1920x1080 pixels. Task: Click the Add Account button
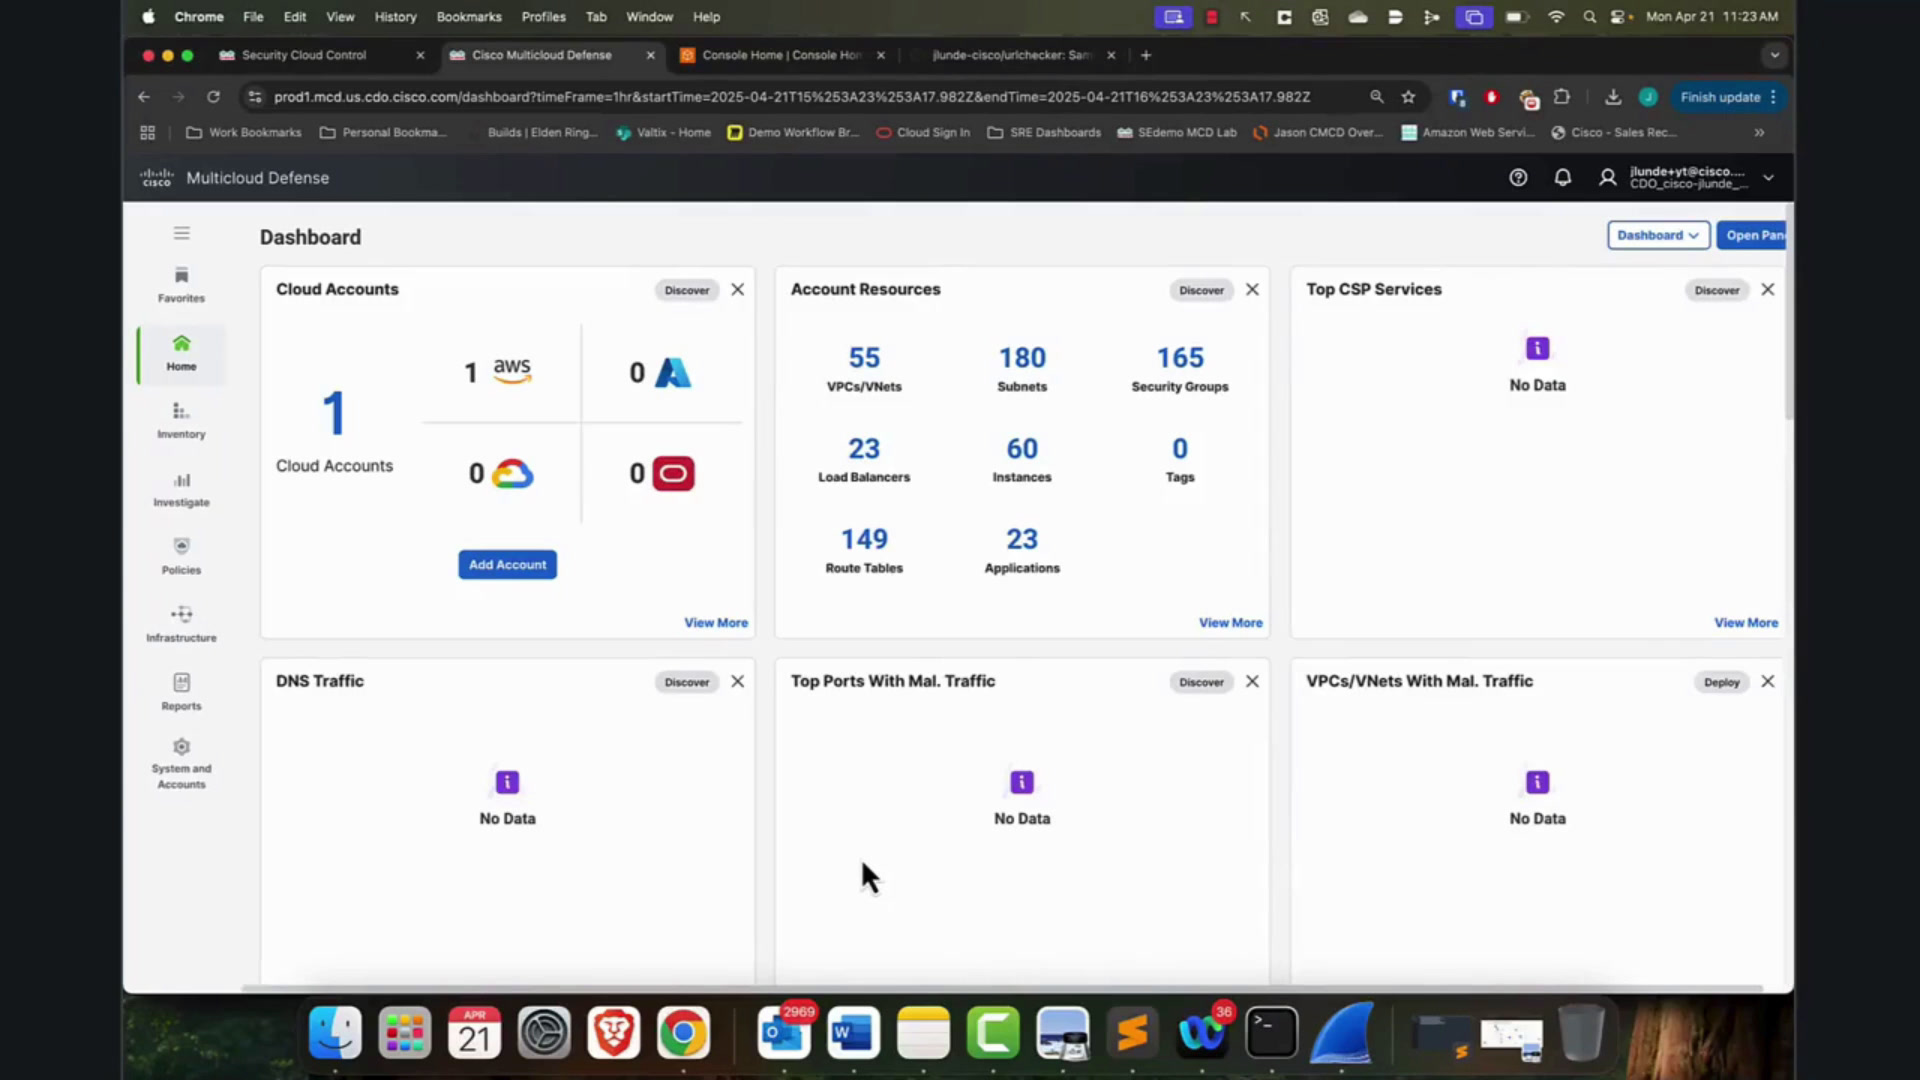pos(507,565)
